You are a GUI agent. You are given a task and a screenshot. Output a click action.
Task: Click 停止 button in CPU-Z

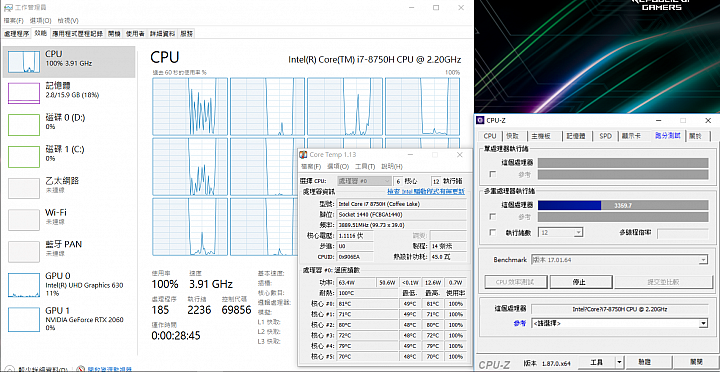click(581, 282)
